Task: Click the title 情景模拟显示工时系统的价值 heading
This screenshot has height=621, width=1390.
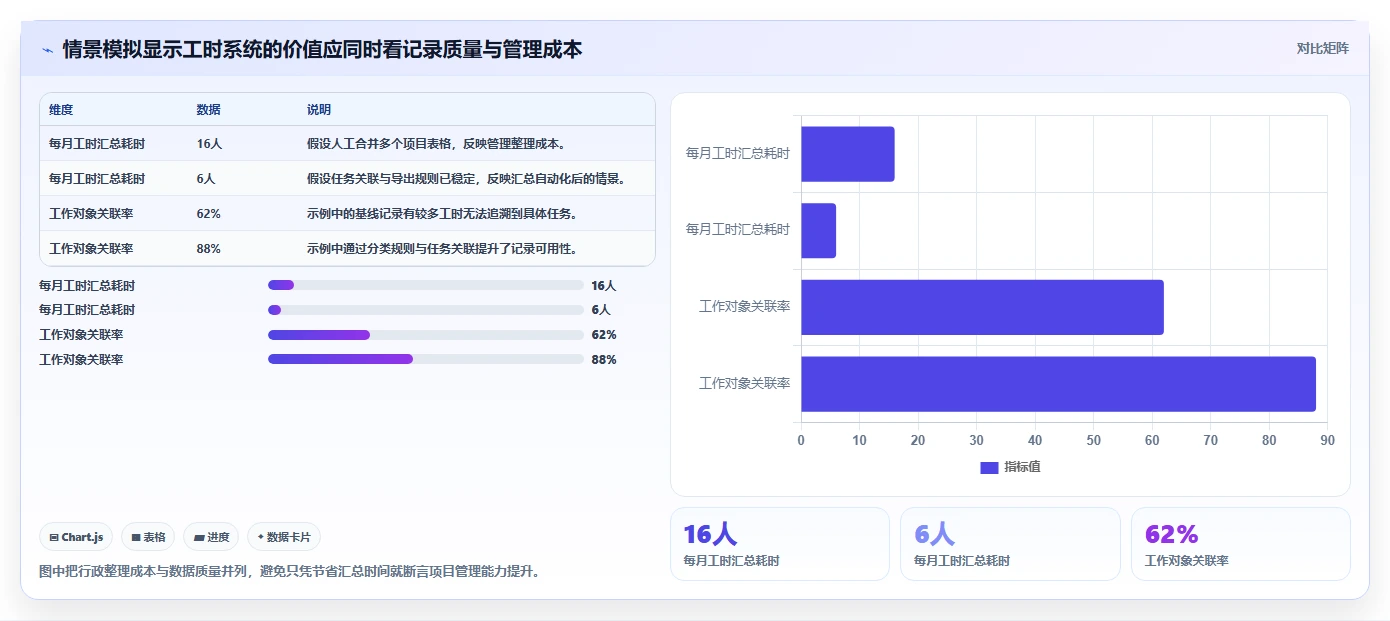Action: click(322, 49)
